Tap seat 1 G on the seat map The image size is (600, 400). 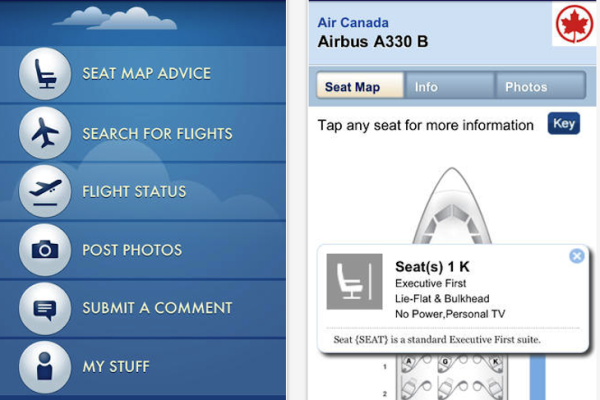pos(445,362)
